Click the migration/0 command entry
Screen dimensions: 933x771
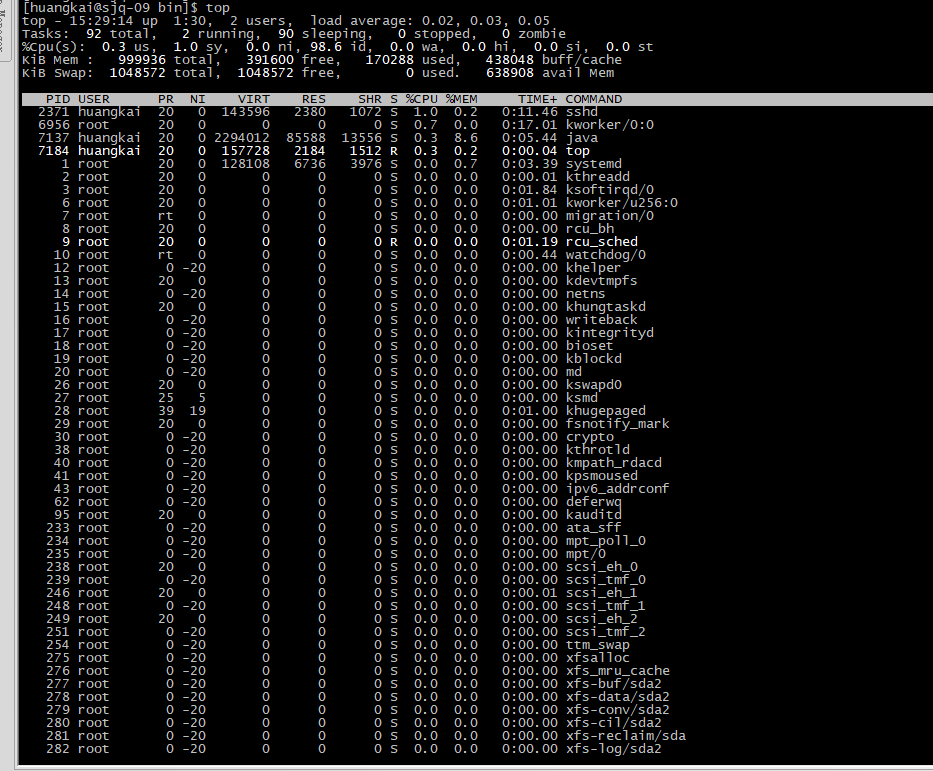click(609, 217)
